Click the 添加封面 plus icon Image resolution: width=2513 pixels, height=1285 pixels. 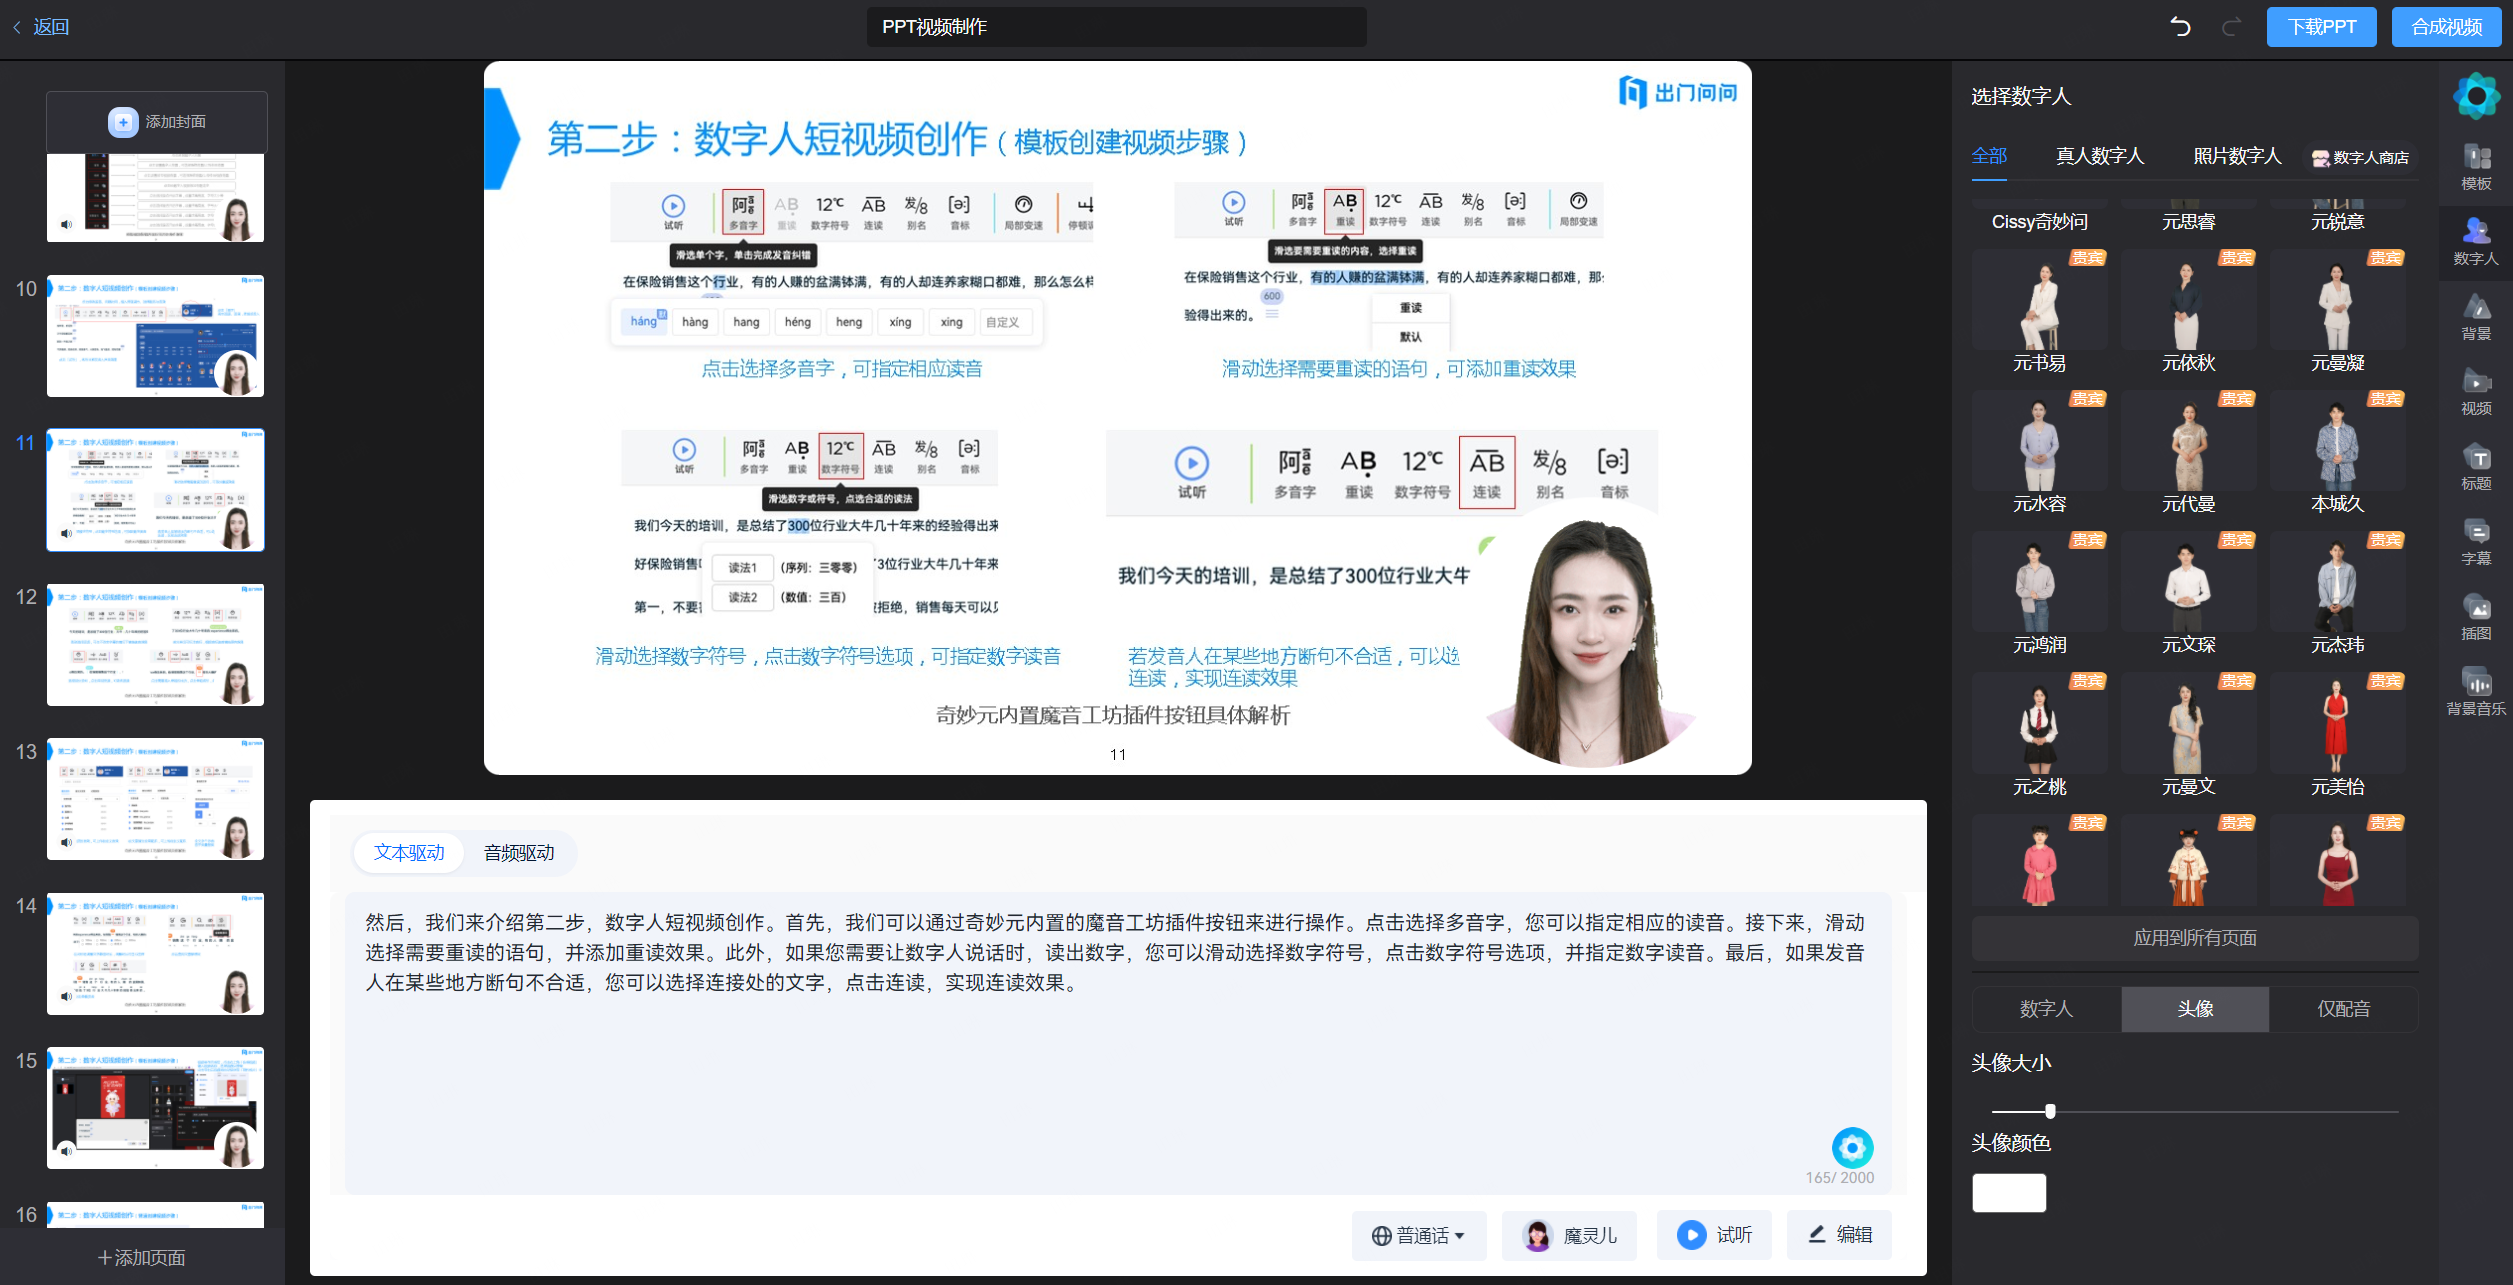point(123,122)
